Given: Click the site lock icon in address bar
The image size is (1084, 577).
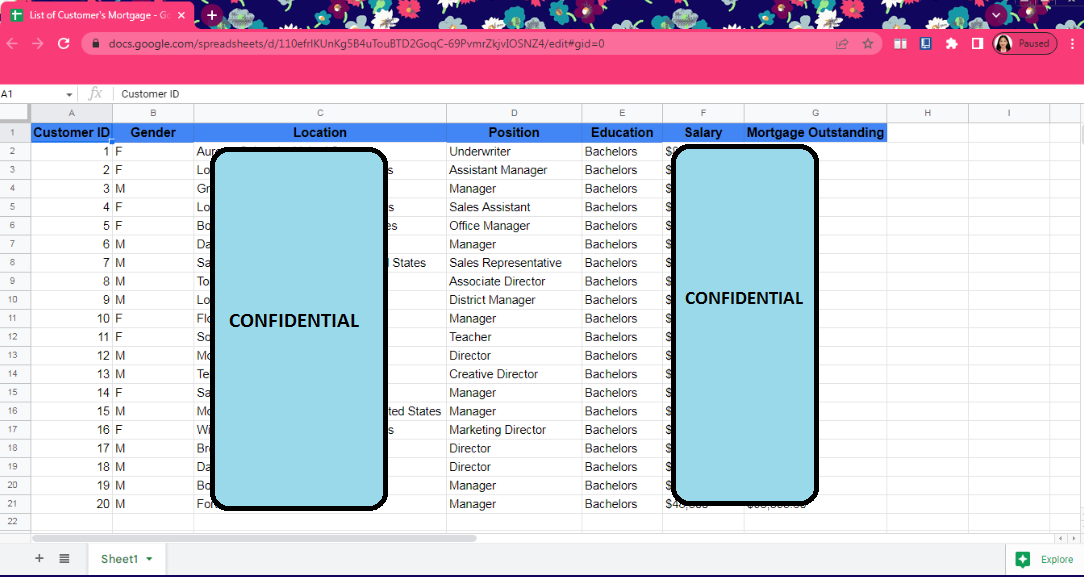Looking at the screenshot, I should click(95, 44).
